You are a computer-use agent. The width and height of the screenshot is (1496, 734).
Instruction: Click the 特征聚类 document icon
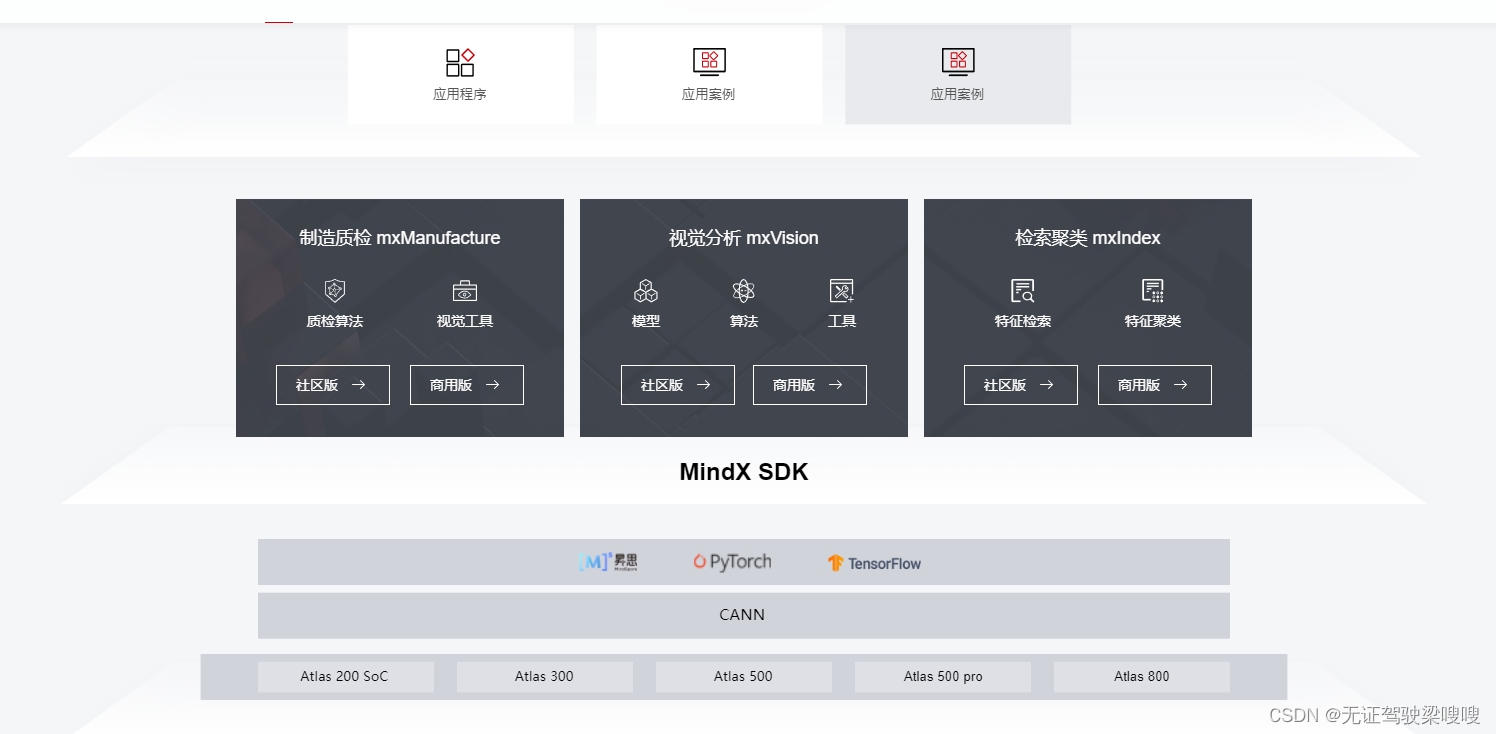click(x=1153, y=291)
